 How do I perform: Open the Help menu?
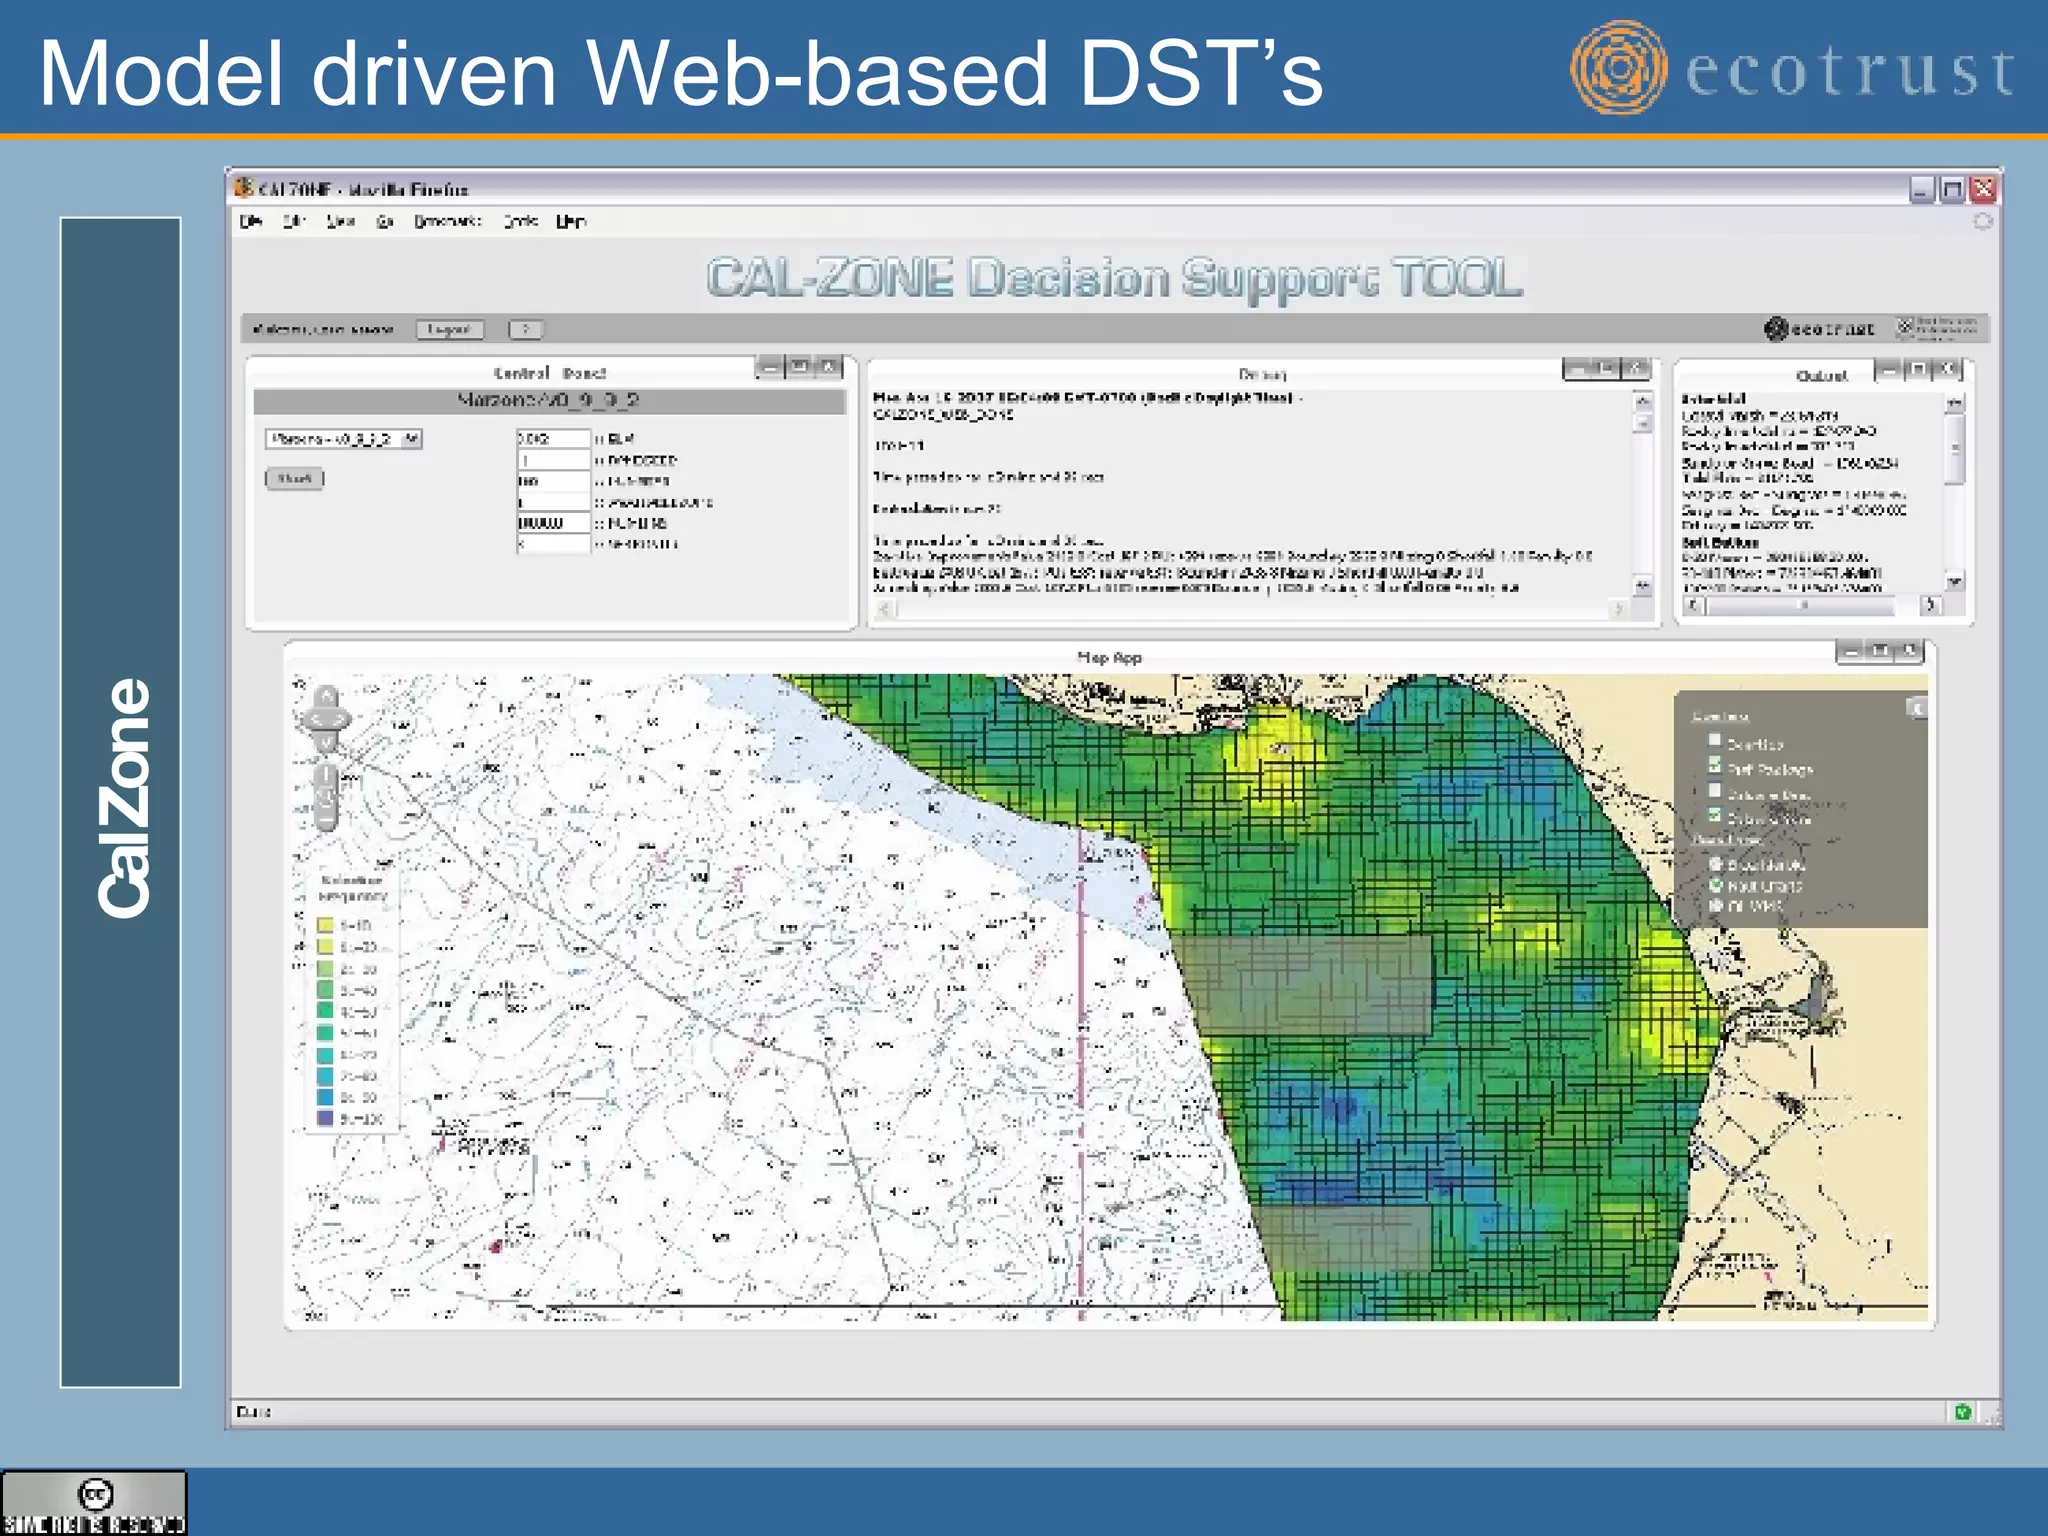(571, 221)
